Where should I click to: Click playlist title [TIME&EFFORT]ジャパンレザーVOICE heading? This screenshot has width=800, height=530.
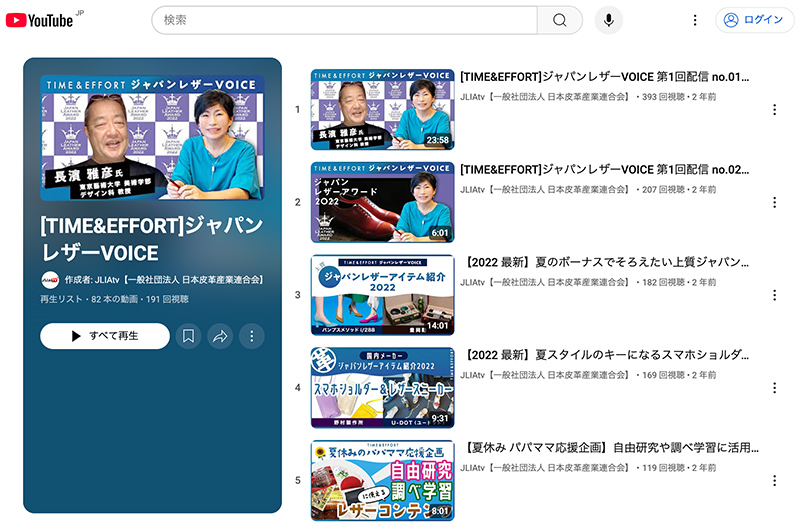pyautogui.click(x=152, y=239)
